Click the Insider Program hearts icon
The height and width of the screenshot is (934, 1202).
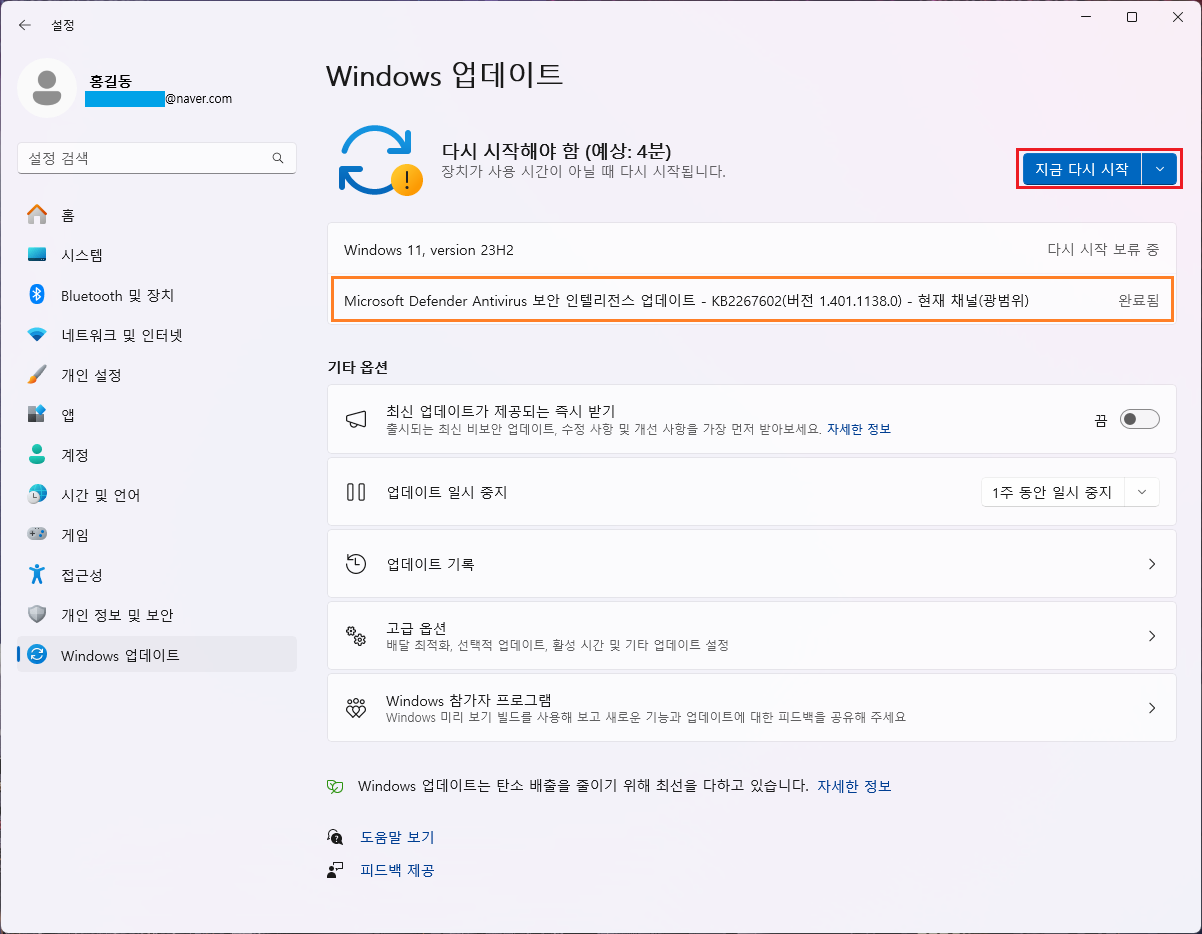point(356,708)
